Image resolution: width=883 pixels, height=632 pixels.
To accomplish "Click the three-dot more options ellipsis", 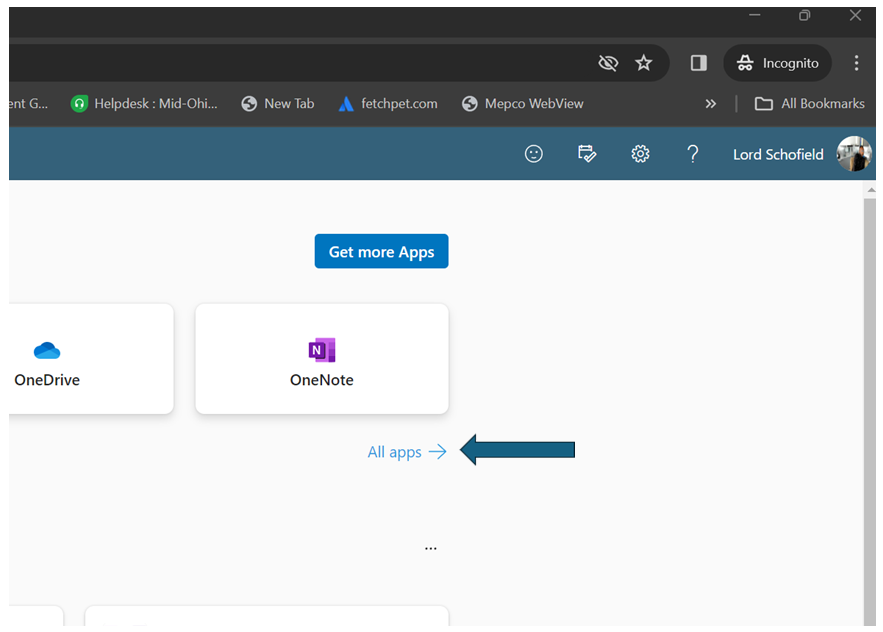I will click(431, 548).
